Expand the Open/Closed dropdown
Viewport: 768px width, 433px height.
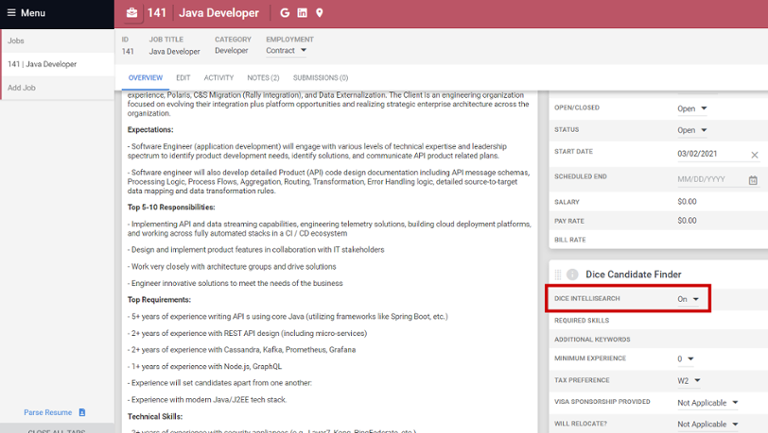point(692,109)
